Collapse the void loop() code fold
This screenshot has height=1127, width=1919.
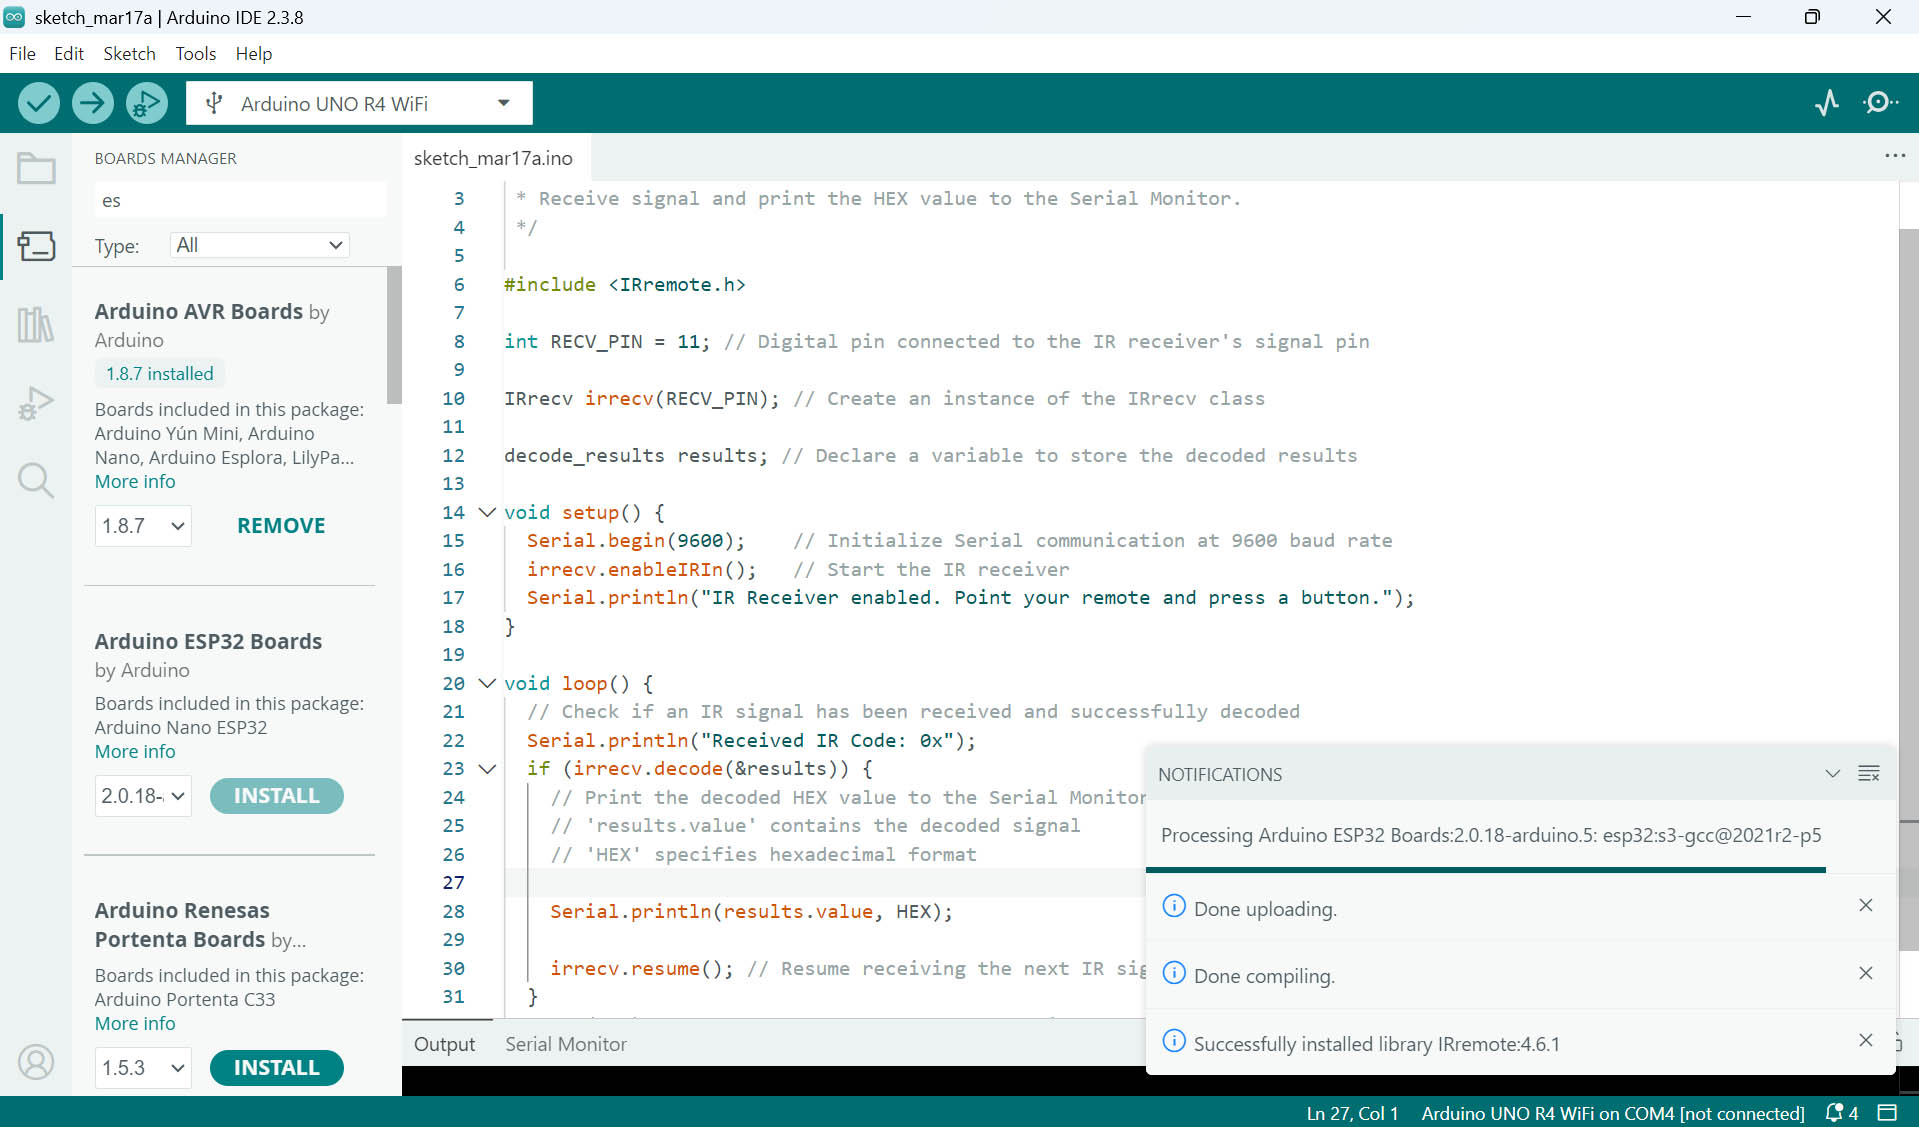pyautogui.click(x=487, y=683)
